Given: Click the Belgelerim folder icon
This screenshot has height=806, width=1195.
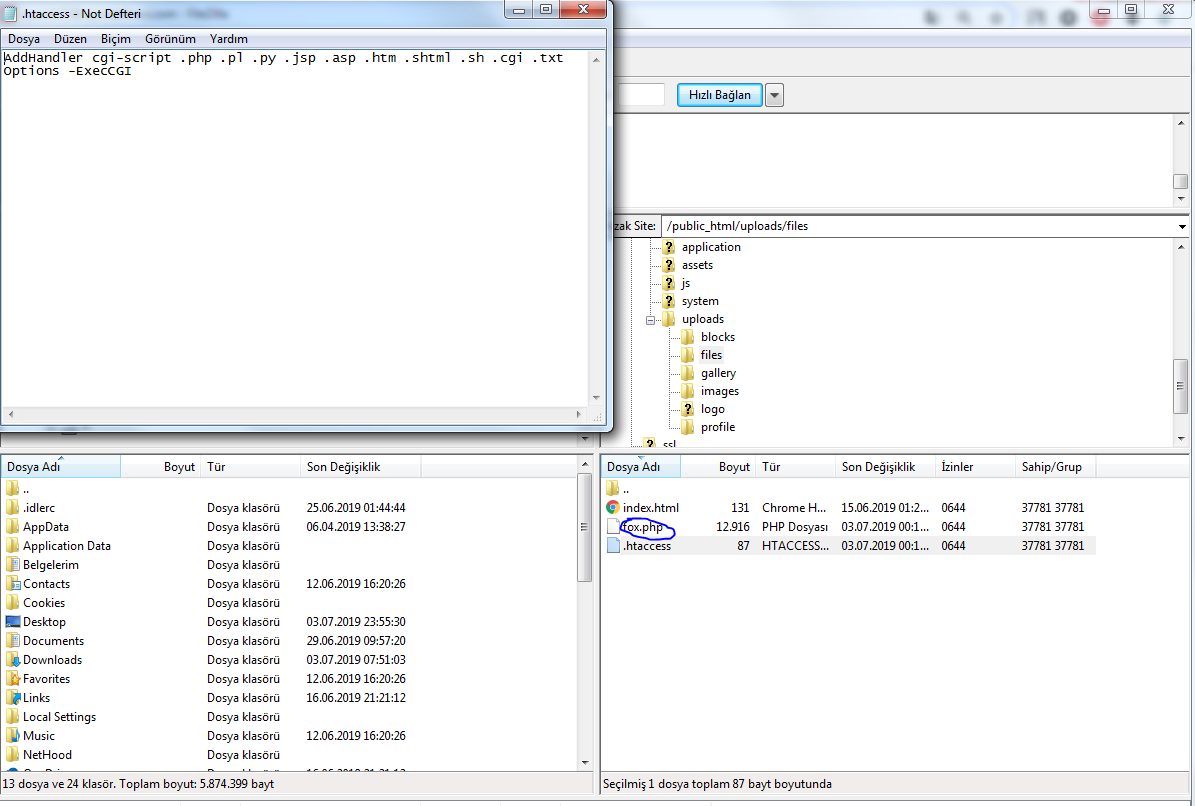Looking at the screenshot, I should point(12,565).
